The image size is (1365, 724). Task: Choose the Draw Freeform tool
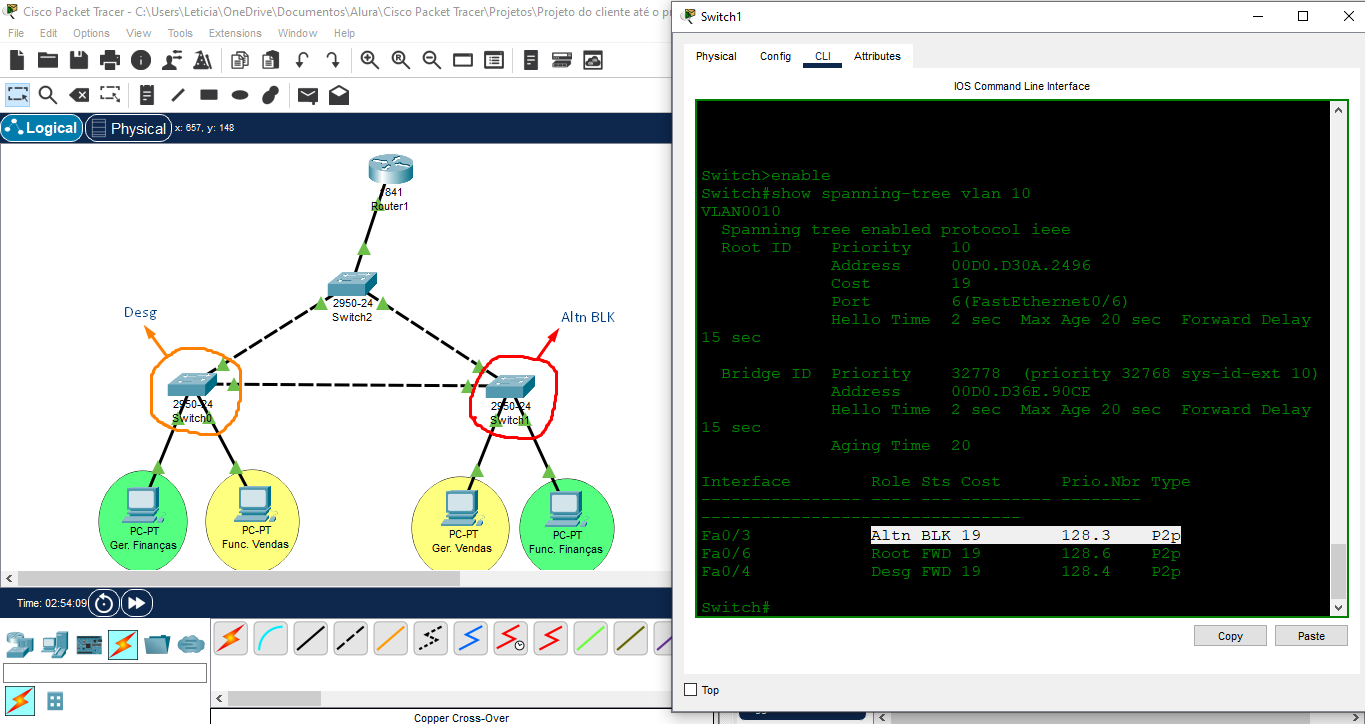pos(270,95)
